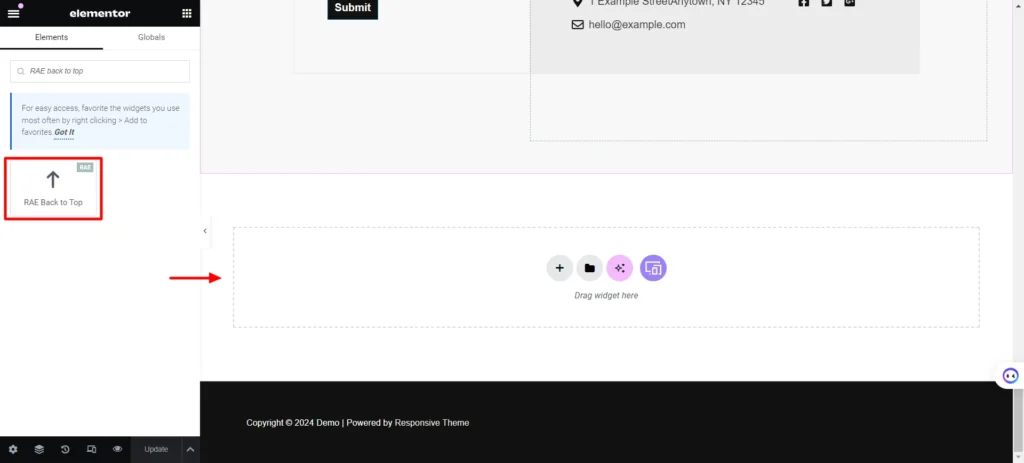
Task: Switch to the Globals tab
Action: [151, 37]
